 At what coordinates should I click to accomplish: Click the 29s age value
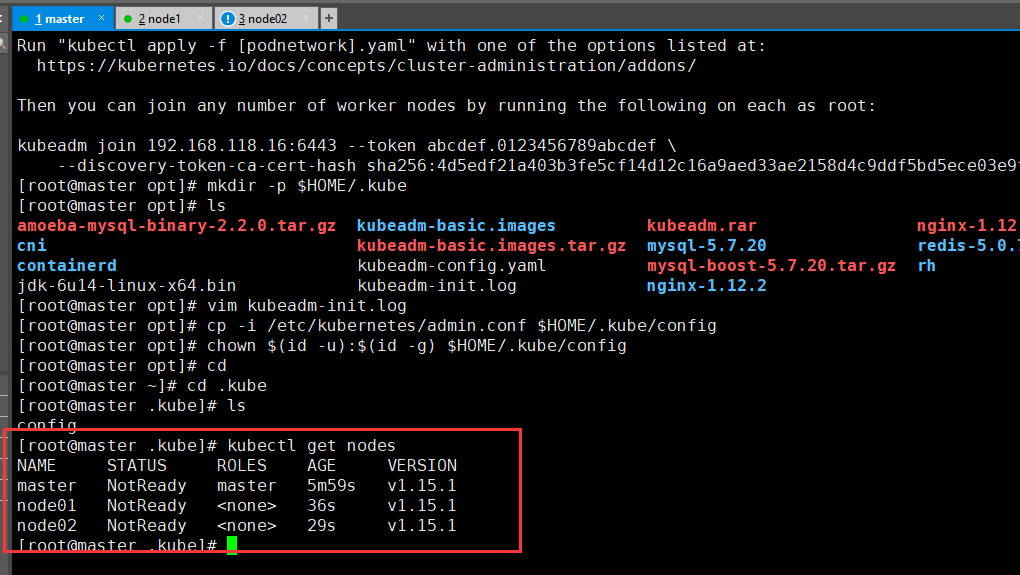click(321, 526)
